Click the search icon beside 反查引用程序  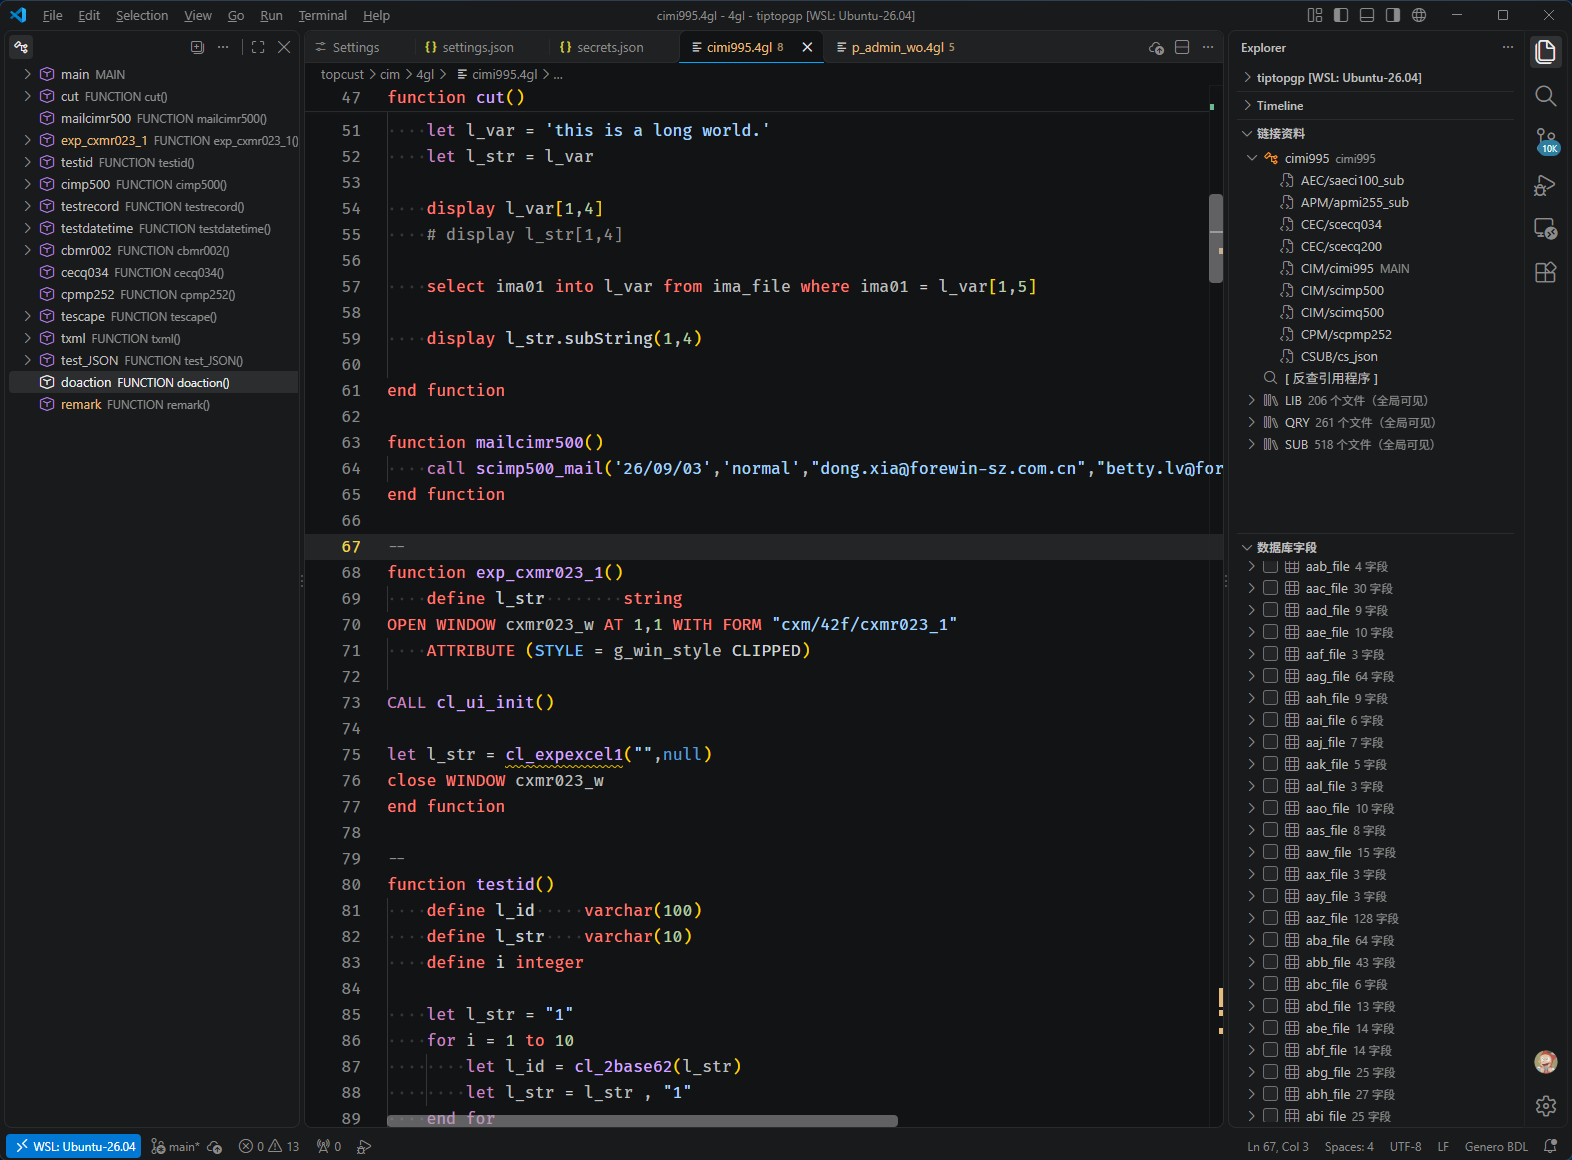pyautogui.click(x=1270, y=378)
